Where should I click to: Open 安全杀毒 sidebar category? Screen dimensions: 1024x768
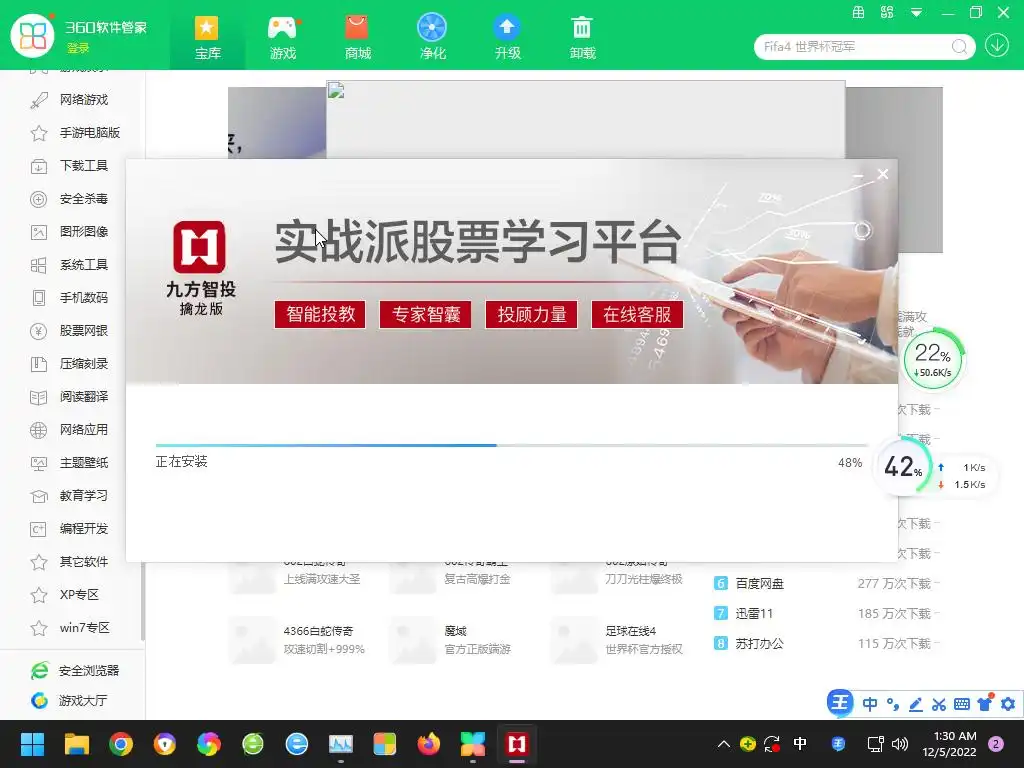point(70,199)
